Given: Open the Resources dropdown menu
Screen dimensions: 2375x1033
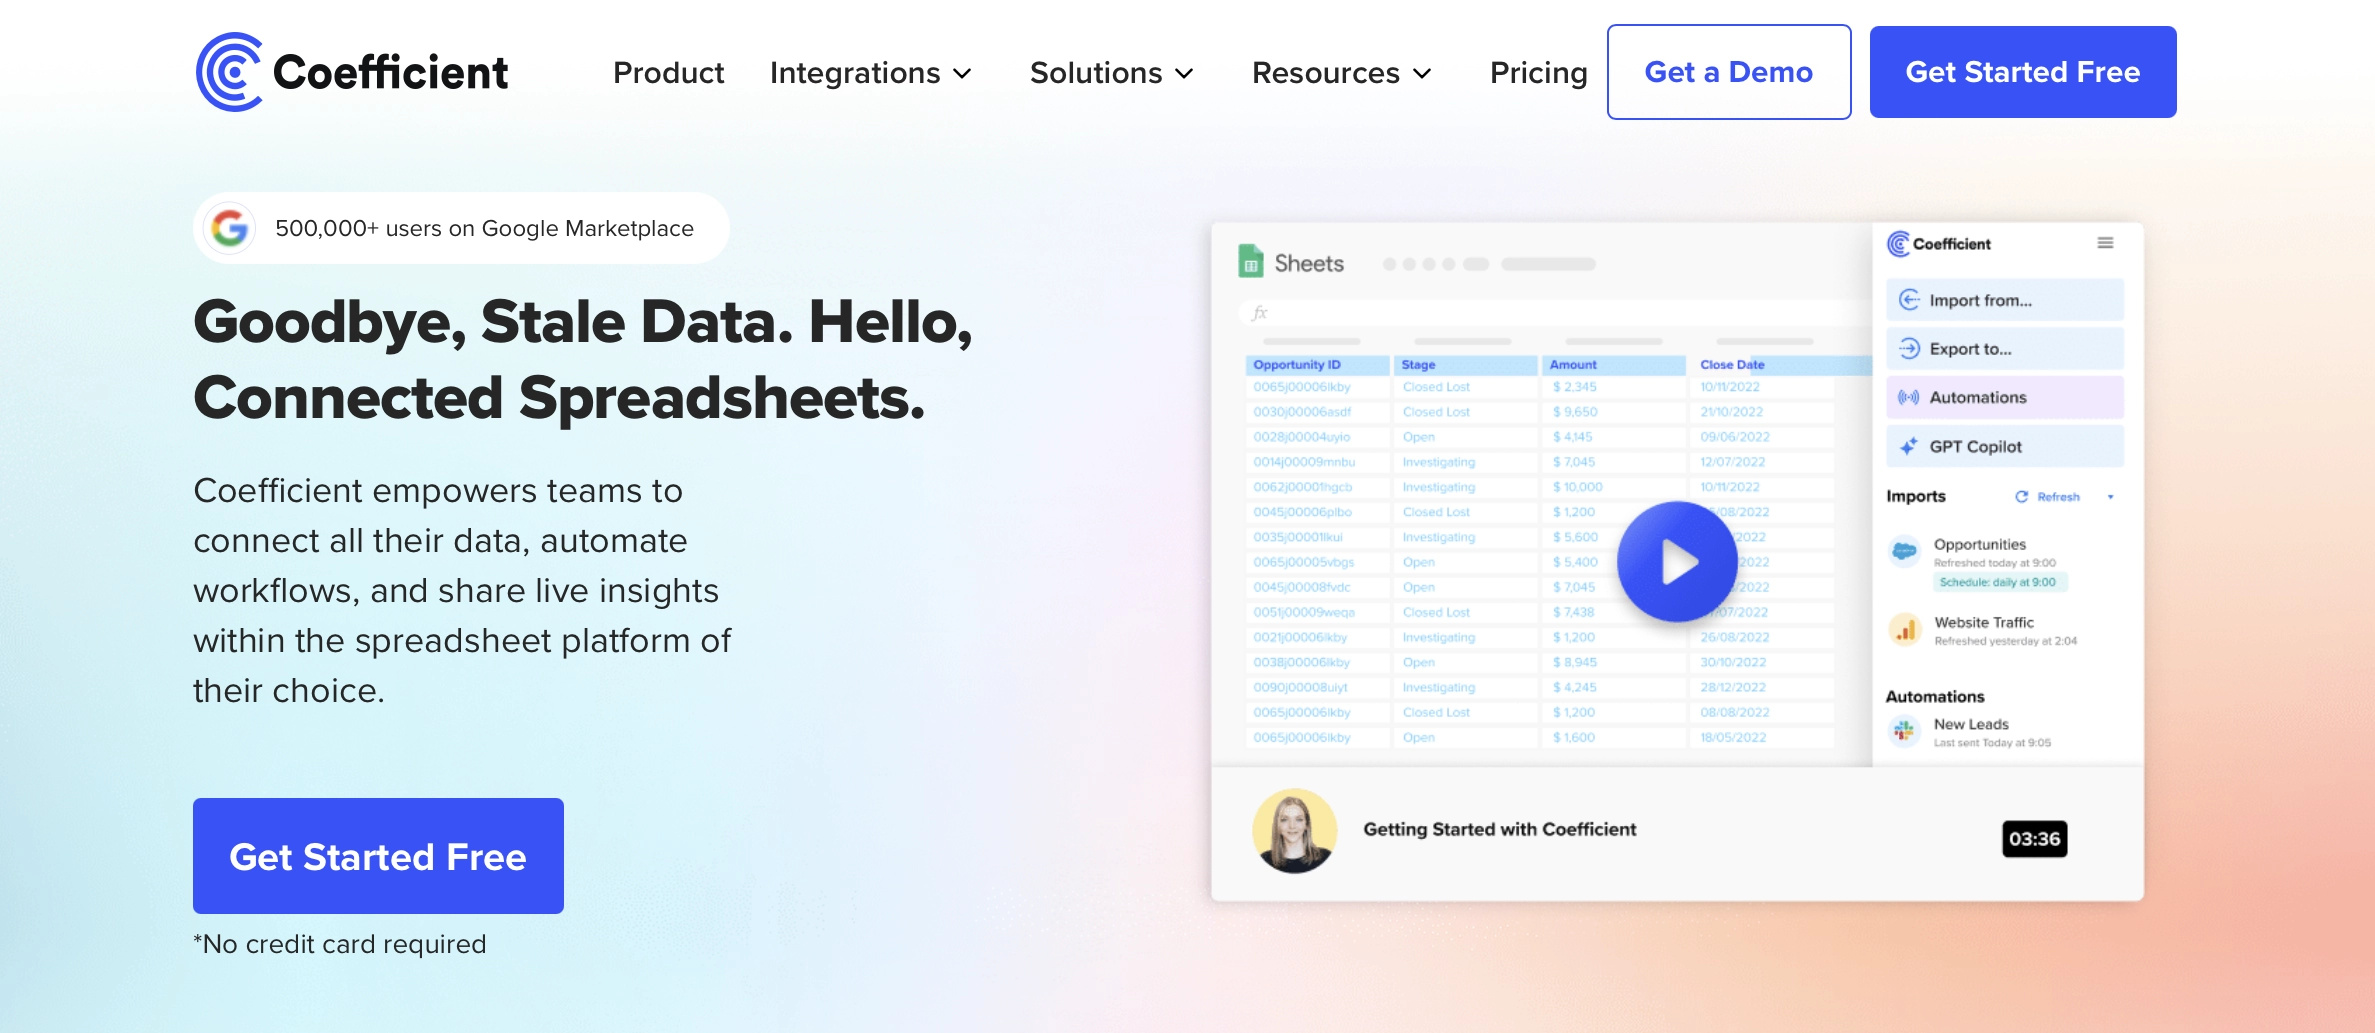Looking at the screenshot, I should click(1341, 73).
